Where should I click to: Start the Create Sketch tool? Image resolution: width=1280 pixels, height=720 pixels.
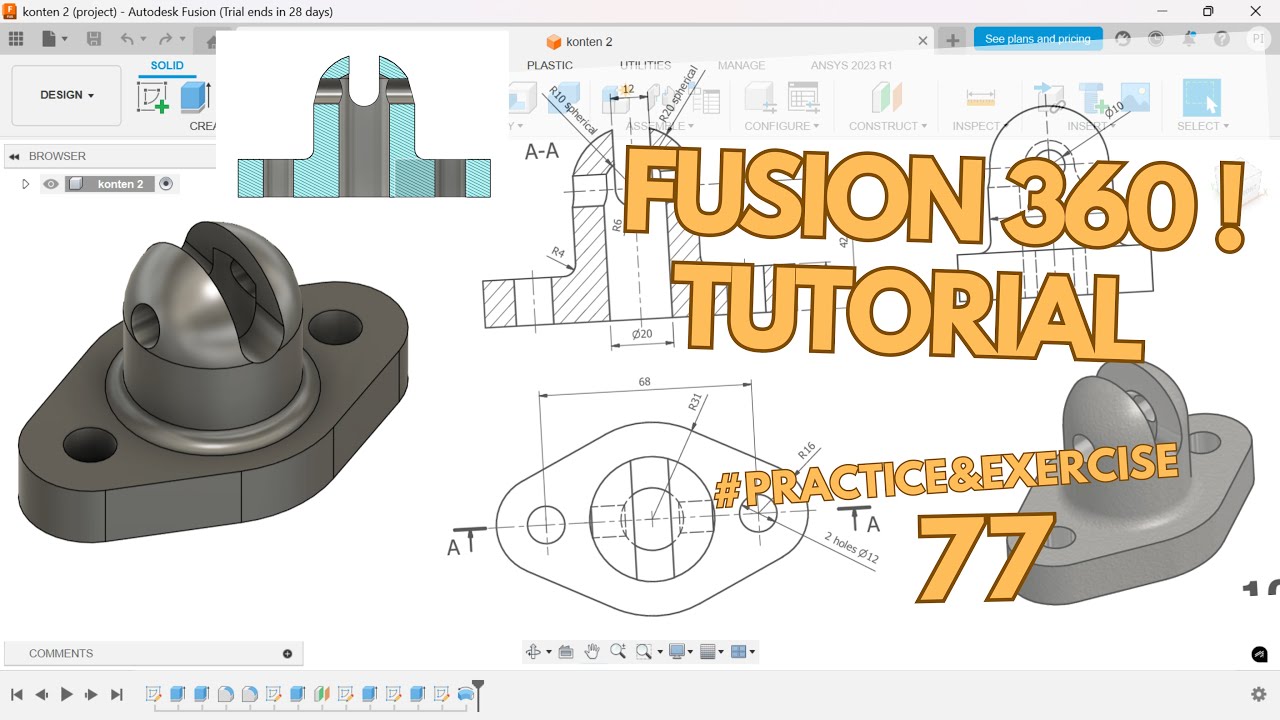pyautogui.click(x=152, y=97)
